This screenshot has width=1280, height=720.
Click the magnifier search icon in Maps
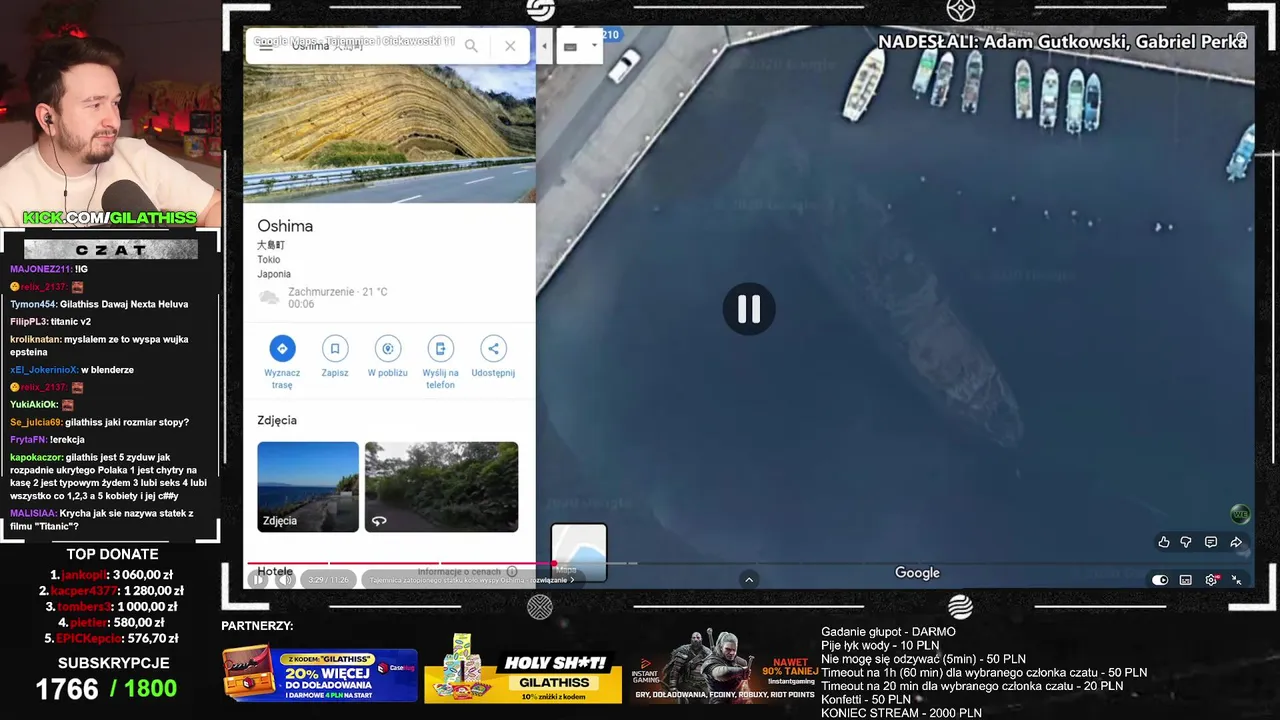tap(471, 46)
